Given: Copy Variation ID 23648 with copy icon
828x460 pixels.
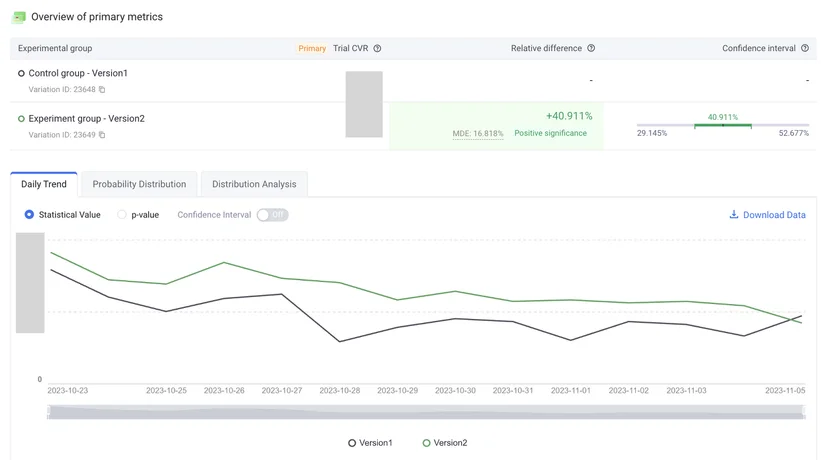Looking at the screenshot, I should click(102, 90).
